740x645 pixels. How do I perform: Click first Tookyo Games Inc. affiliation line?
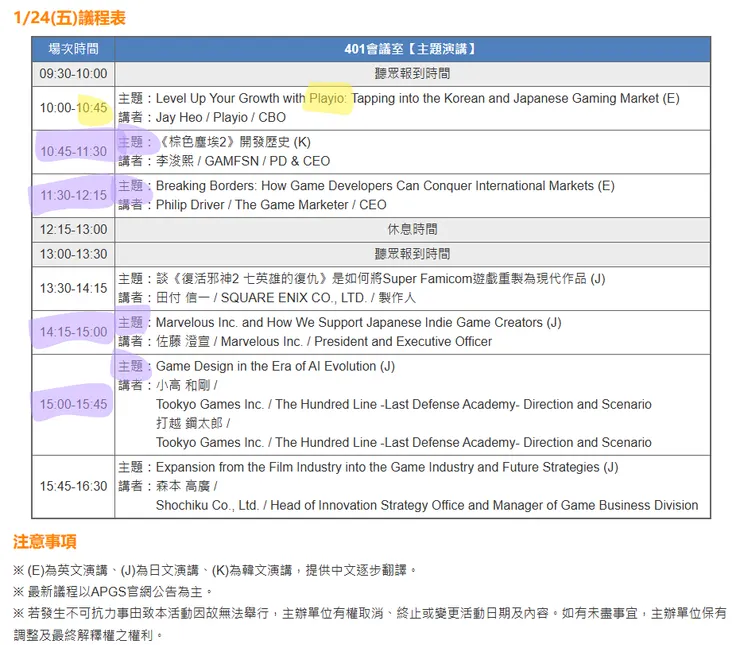coord(404,404)
